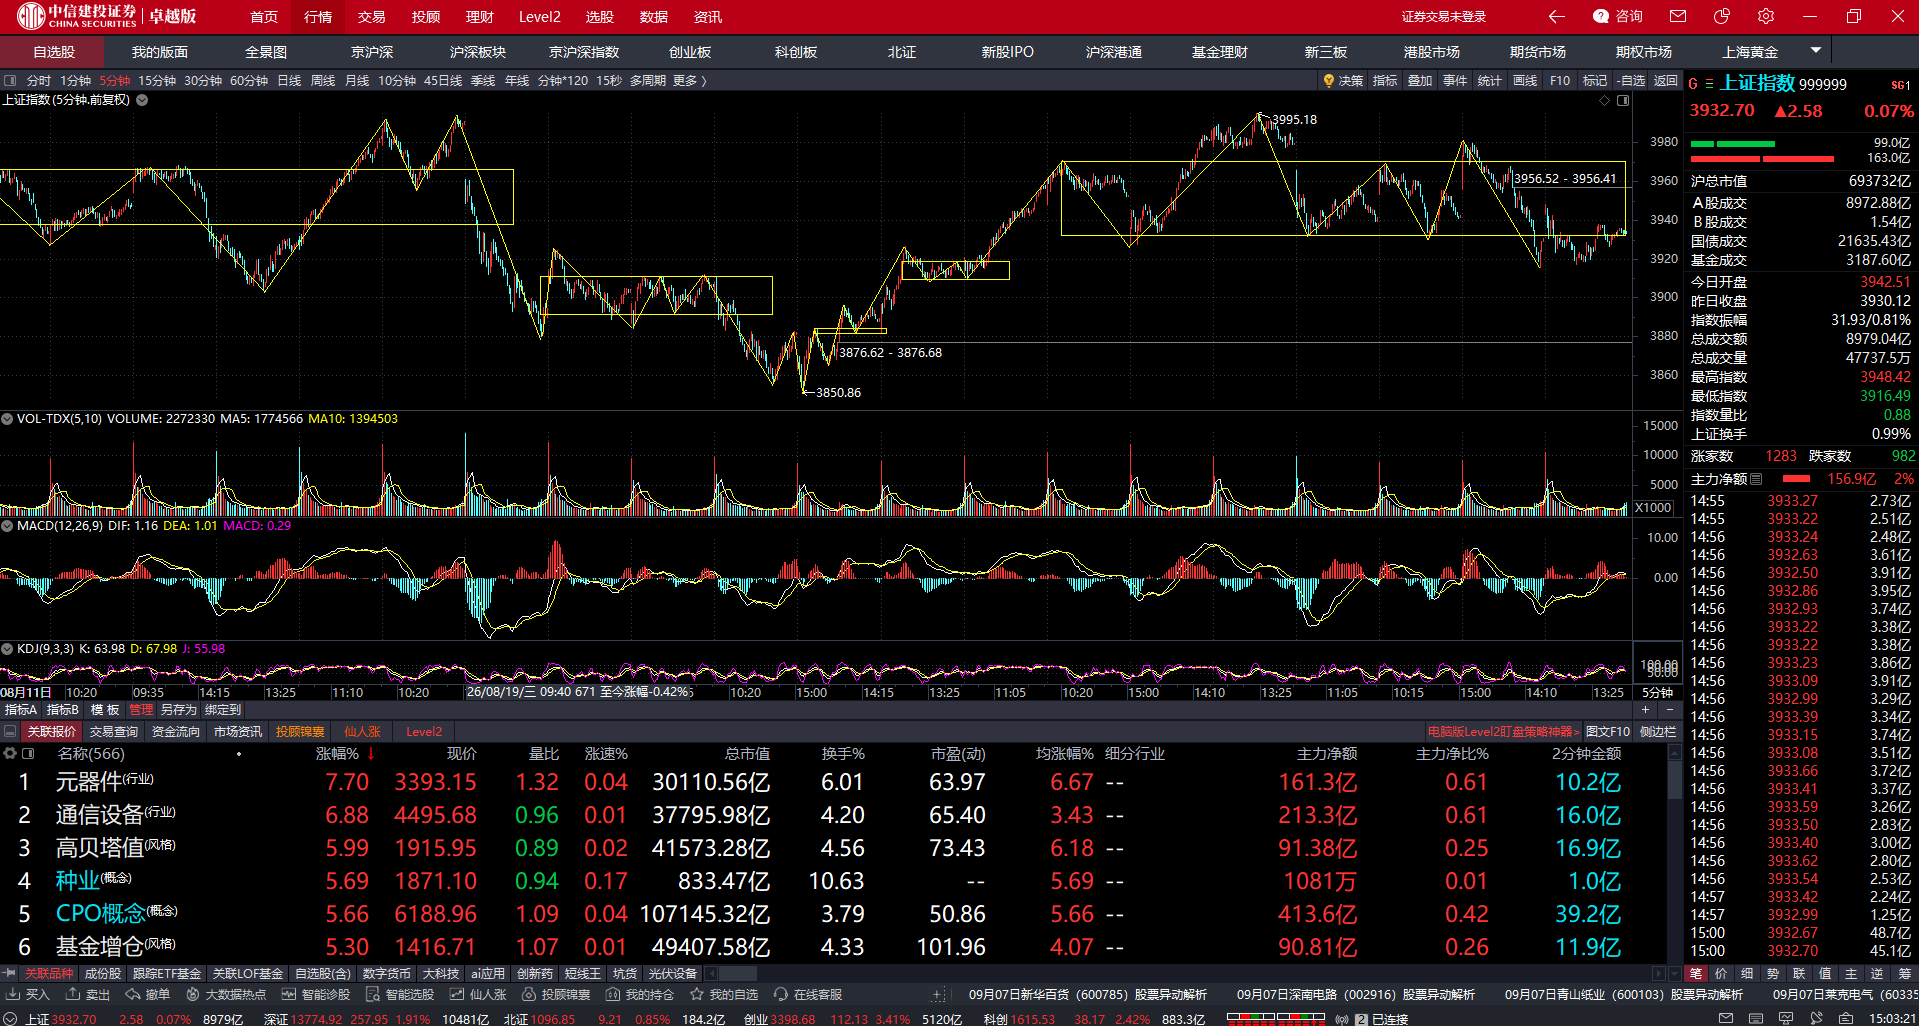Expand 更多 period options

click(x=690, y=80)
